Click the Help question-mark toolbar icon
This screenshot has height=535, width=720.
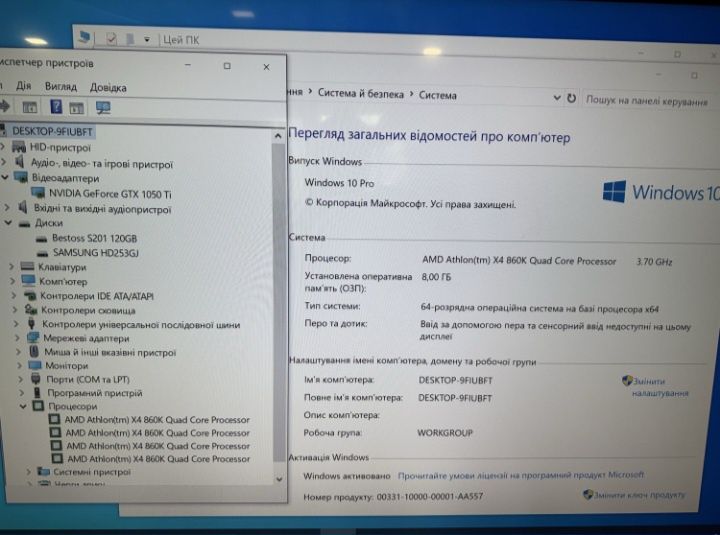(x=56, y=107)
